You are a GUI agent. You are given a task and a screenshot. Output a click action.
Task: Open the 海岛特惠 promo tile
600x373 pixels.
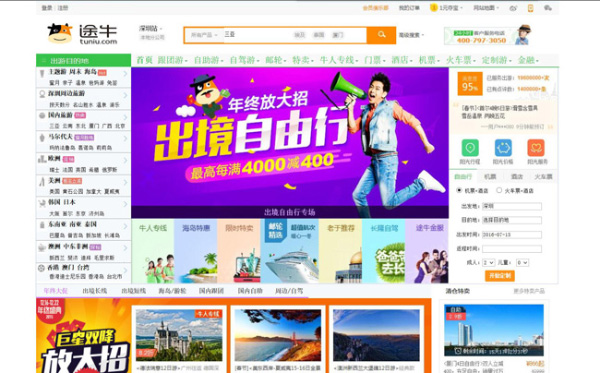point(196,251)
